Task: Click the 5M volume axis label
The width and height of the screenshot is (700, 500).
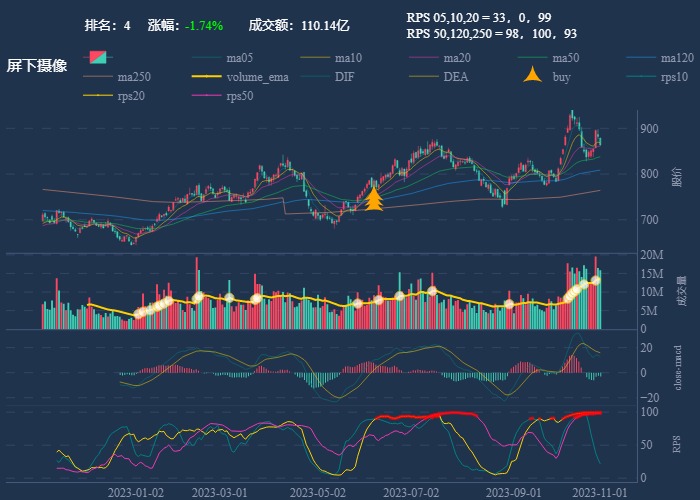Action: 649,310
